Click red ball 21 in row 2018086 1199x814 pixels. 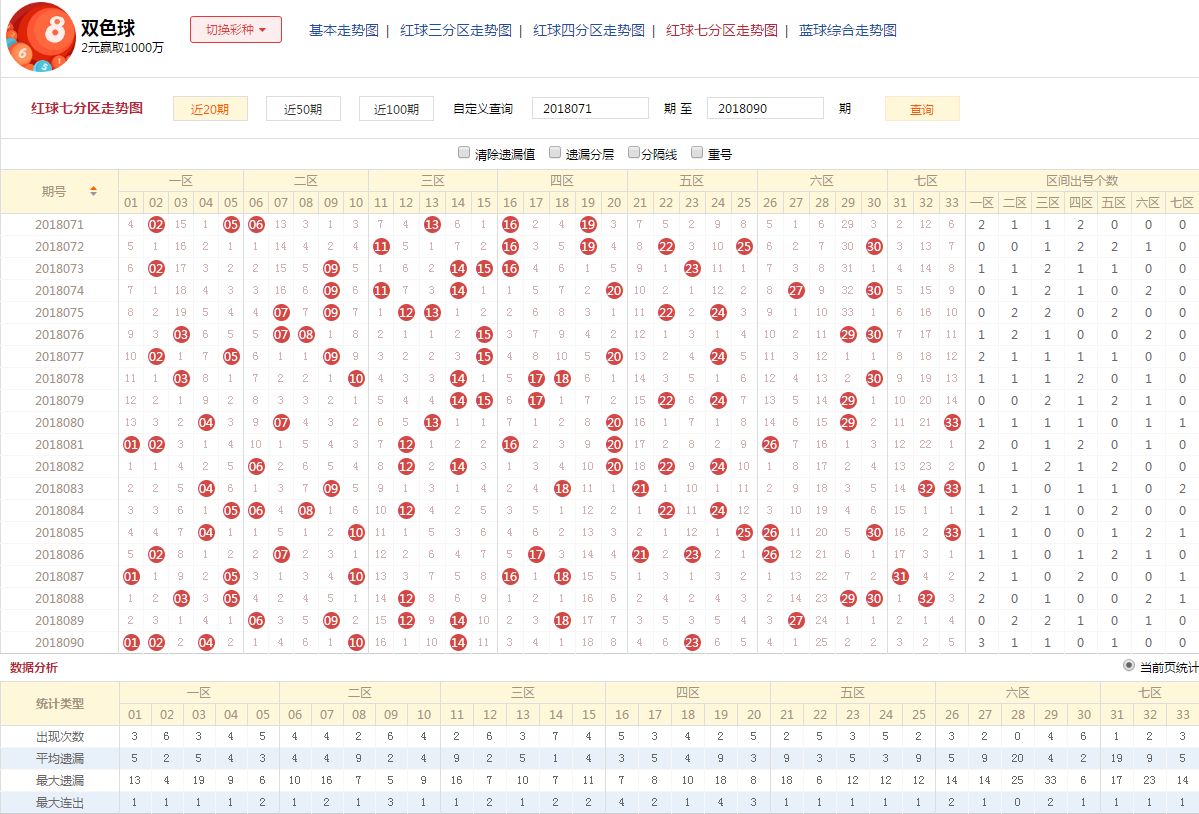click(640, 555)
